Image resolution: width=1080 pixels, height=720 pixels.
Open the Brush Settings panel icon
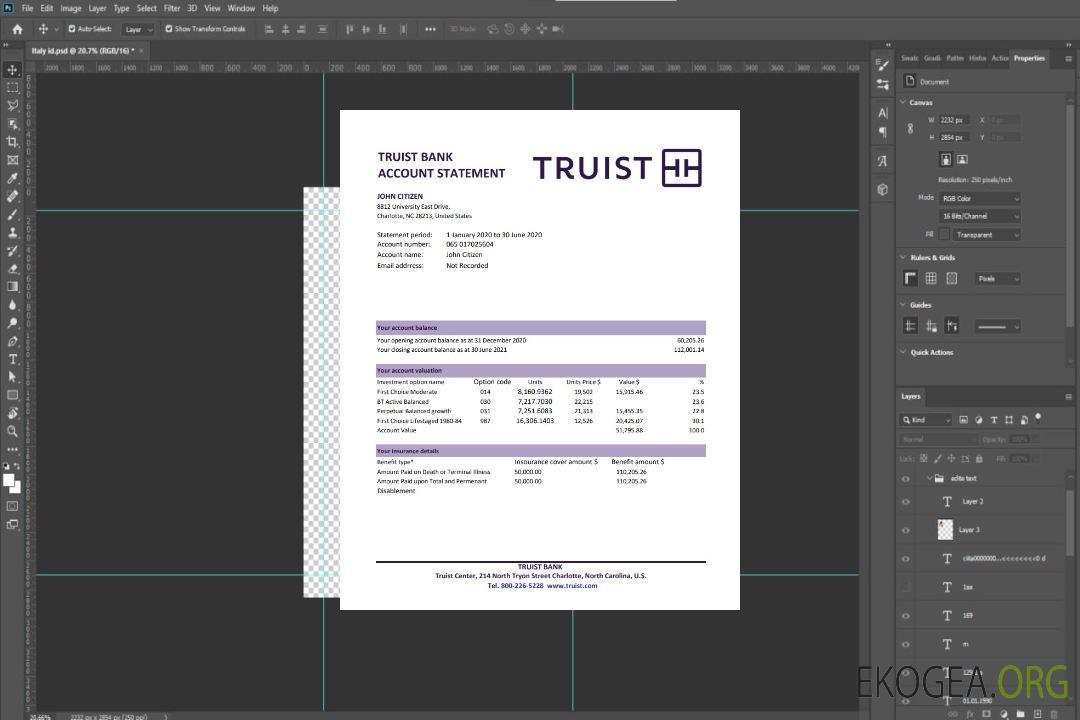[x=882, y=65]
